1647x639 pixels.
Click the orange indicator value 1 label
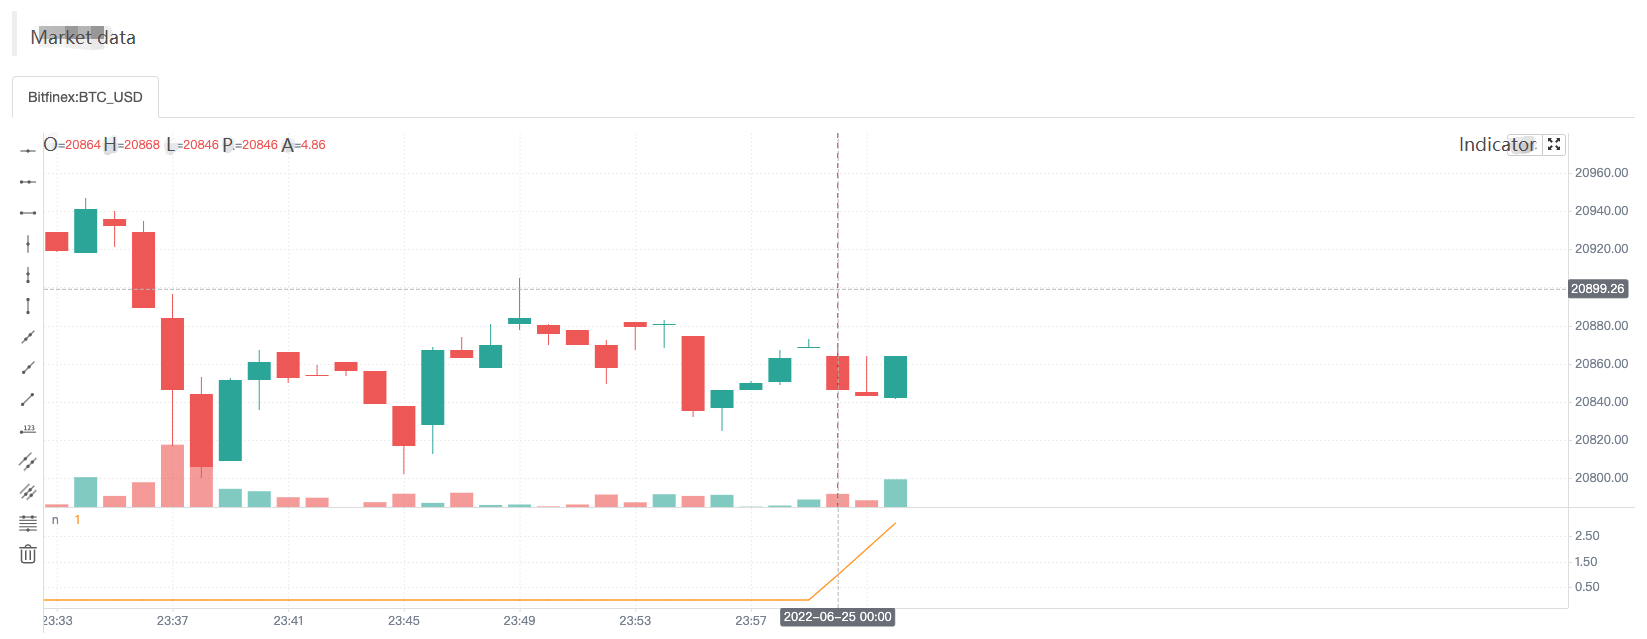77,520
